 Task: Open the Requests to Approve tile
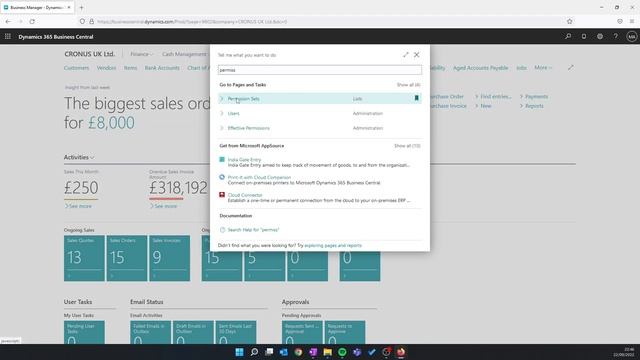pos(345,332)
